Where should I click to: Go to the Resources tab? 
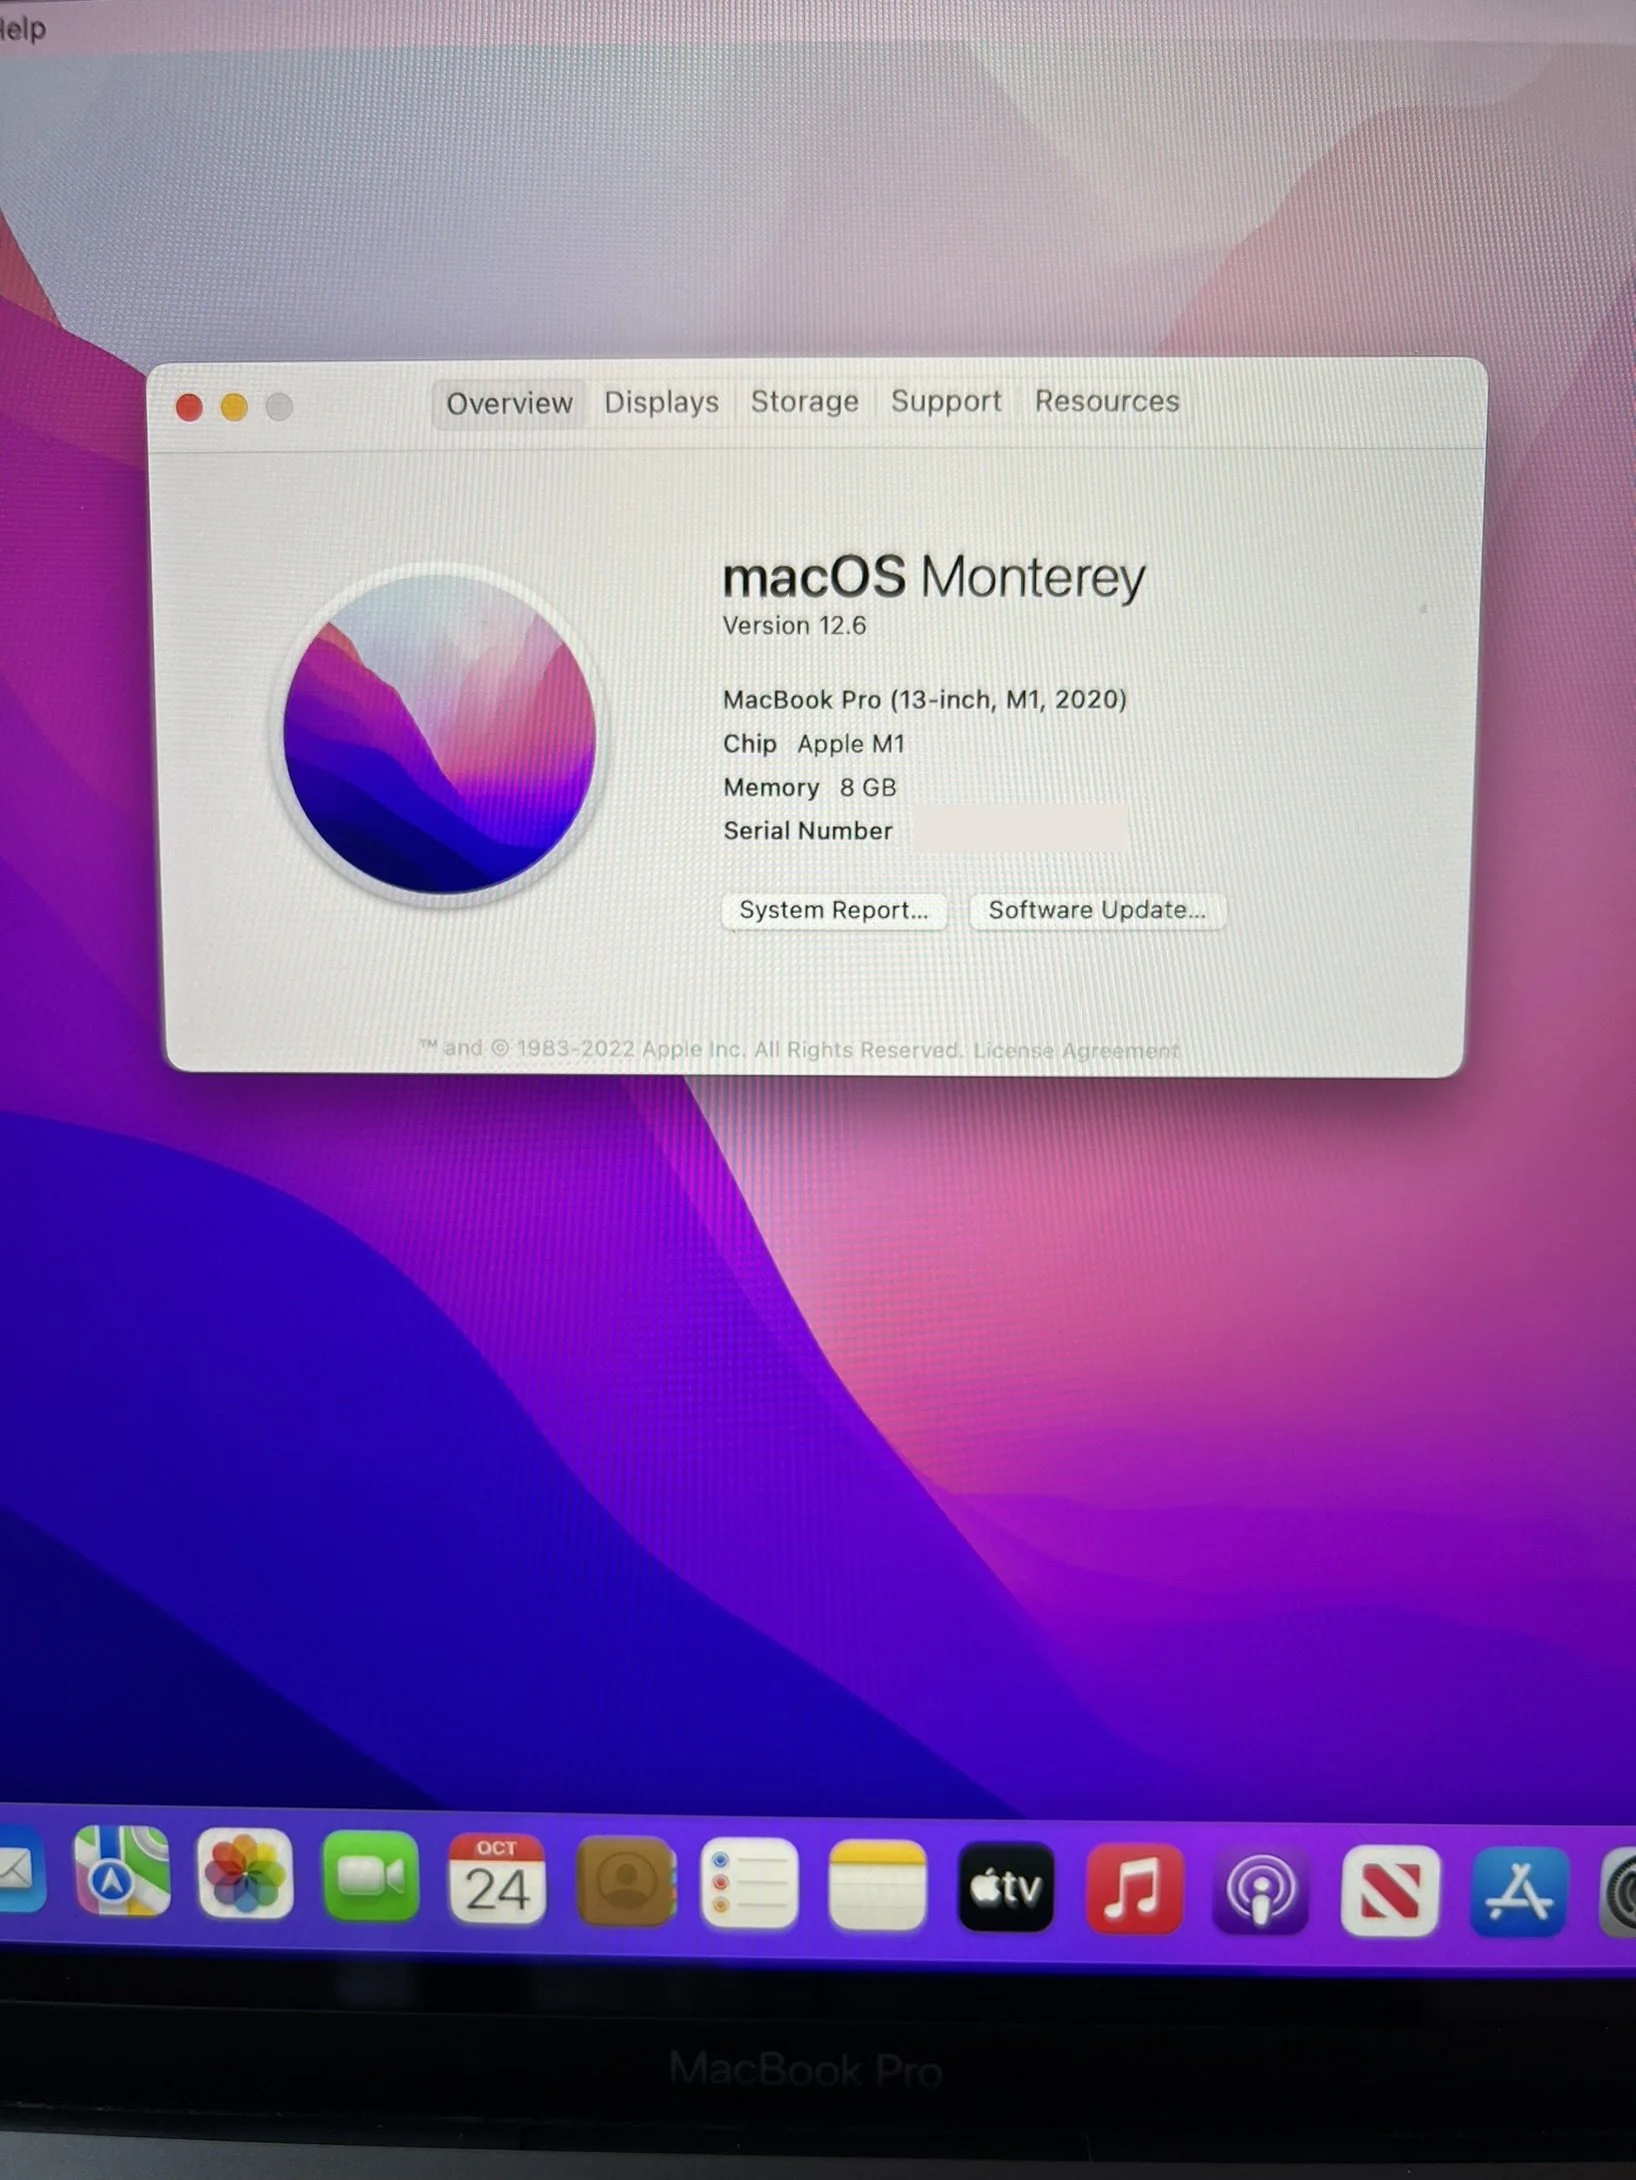pyautogui.click(x=1107, y=401)
